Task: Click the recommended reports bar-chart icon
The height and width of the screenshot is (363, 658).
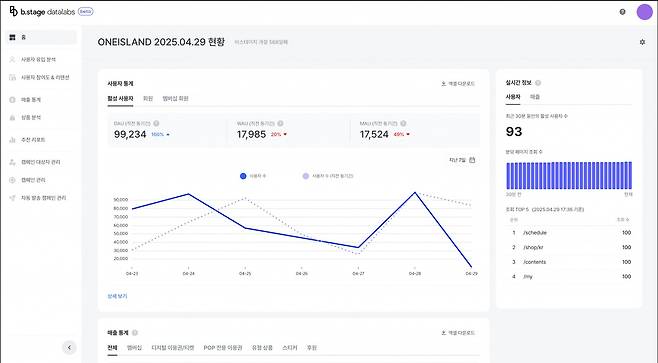Action: [13, 140]
